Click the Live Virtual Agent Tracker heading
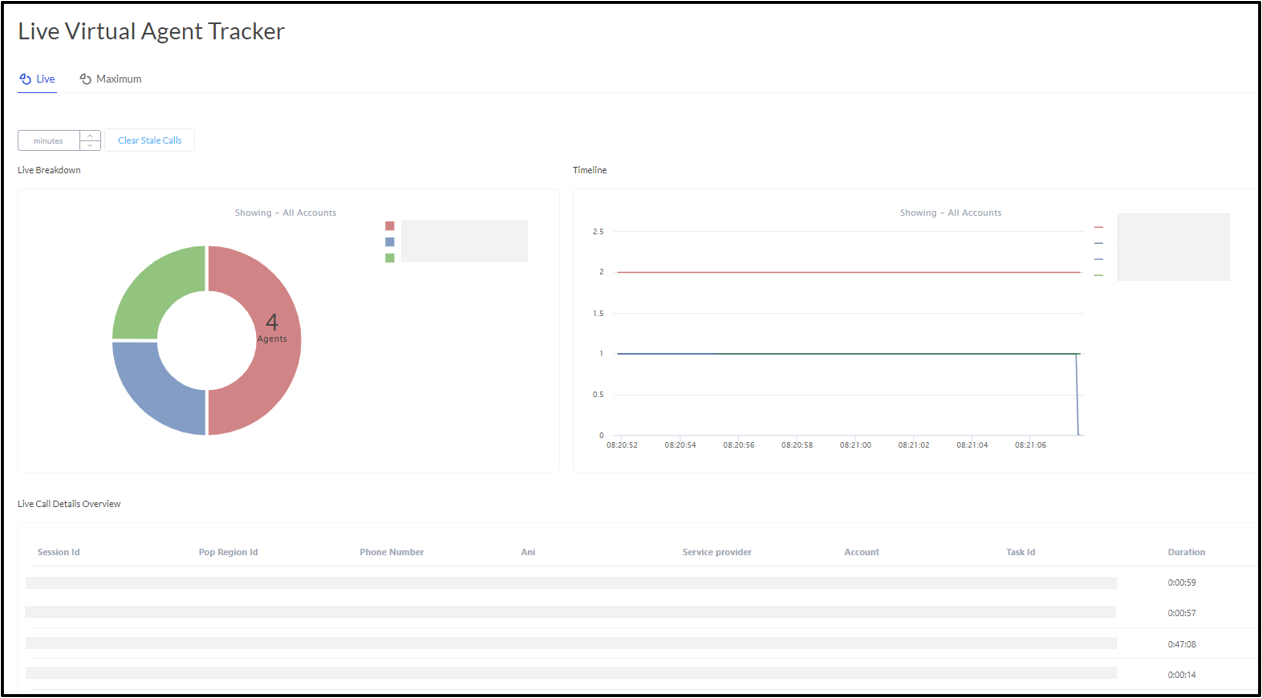The width and height of the screenshot is (1262, 698). [151, 31]
